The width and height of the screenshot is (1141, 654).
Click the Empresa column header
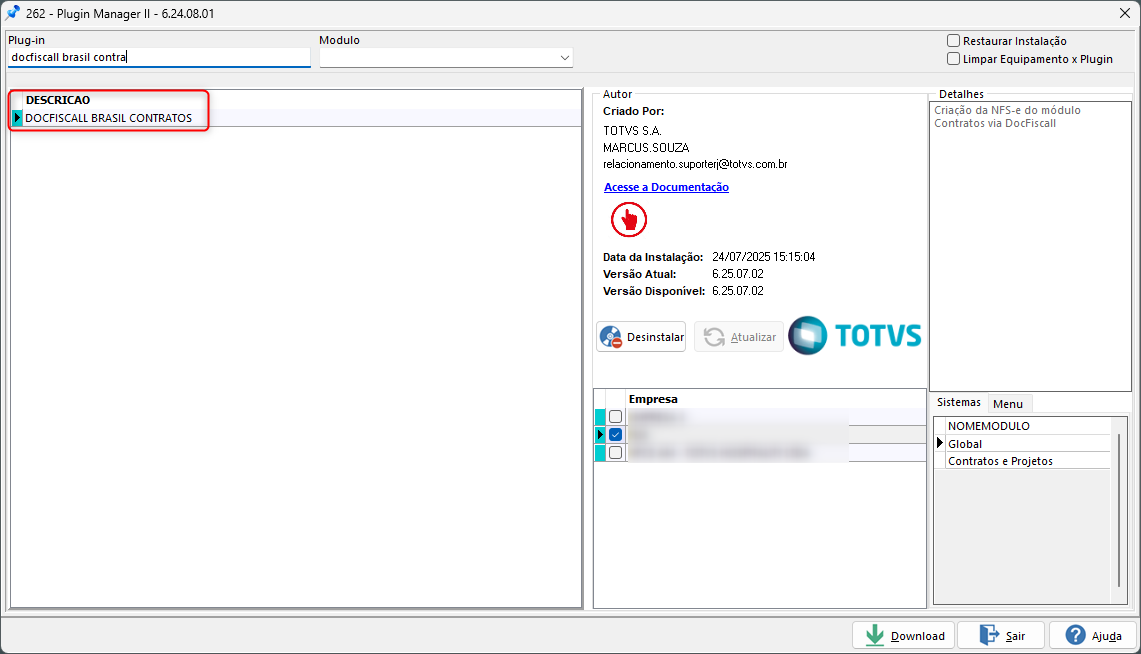click(x=653, y=399)
